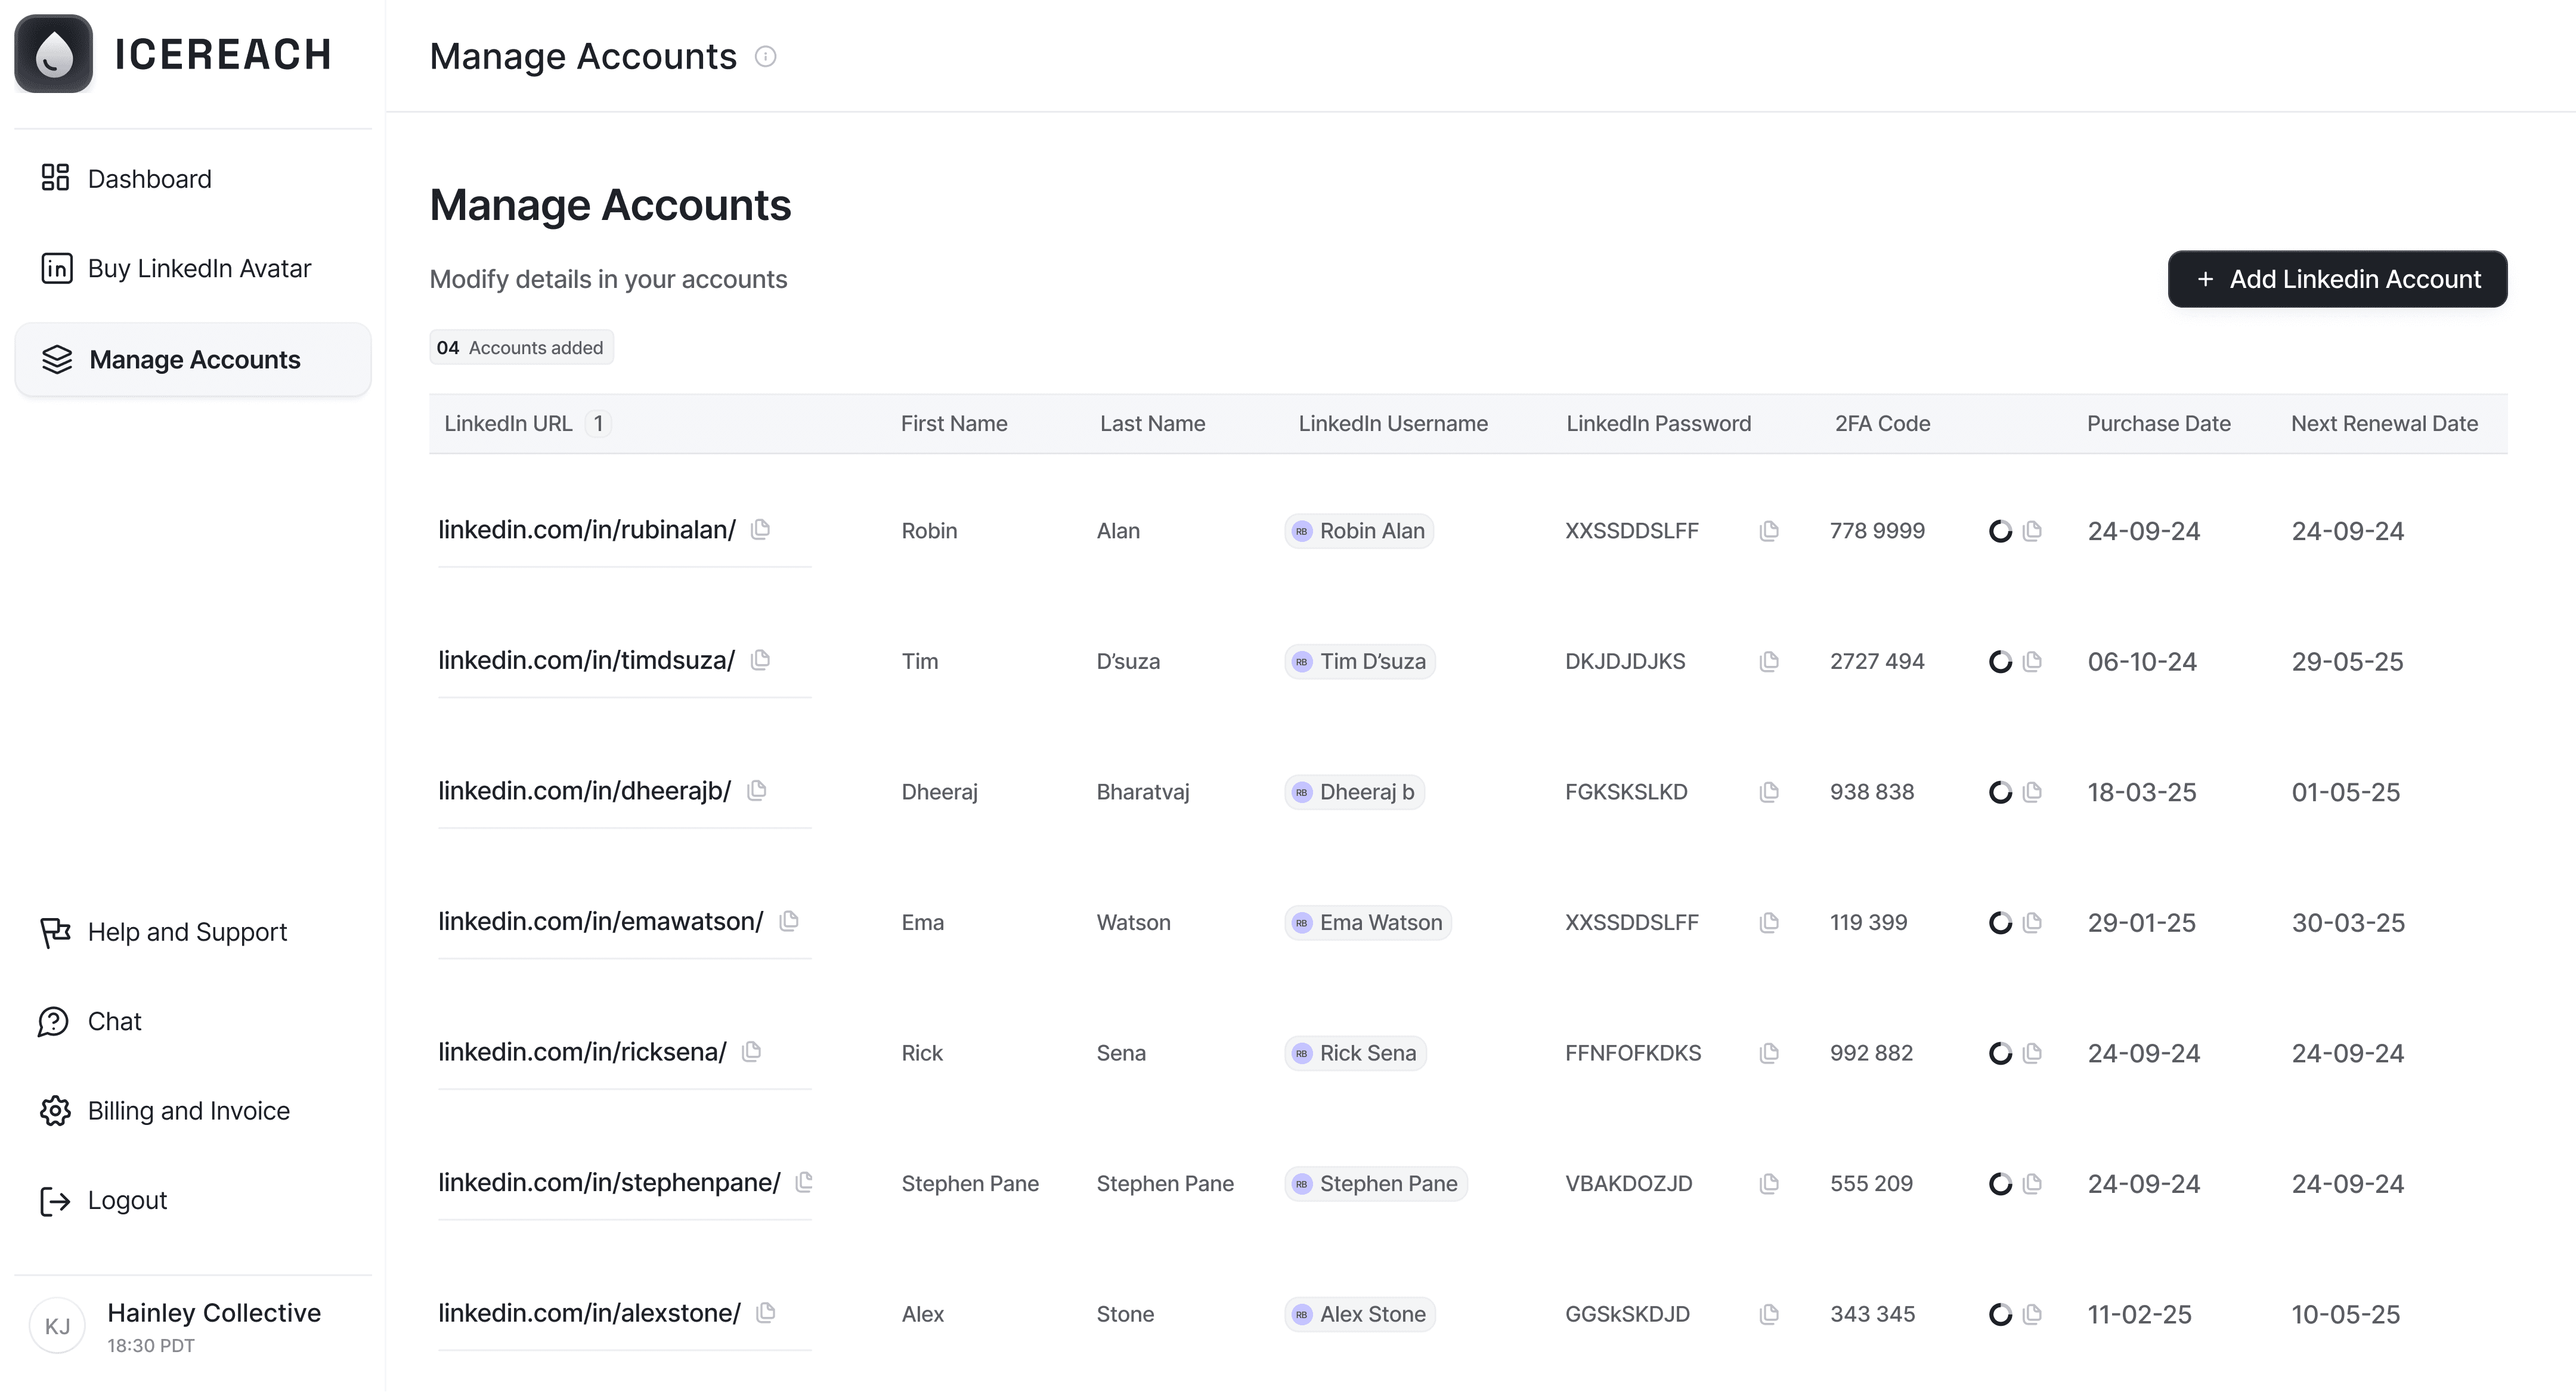Refresh 2FA code for Dheeraj row
The width and height of the screenshot is (2576, 1395).
tap(2000, 792)
